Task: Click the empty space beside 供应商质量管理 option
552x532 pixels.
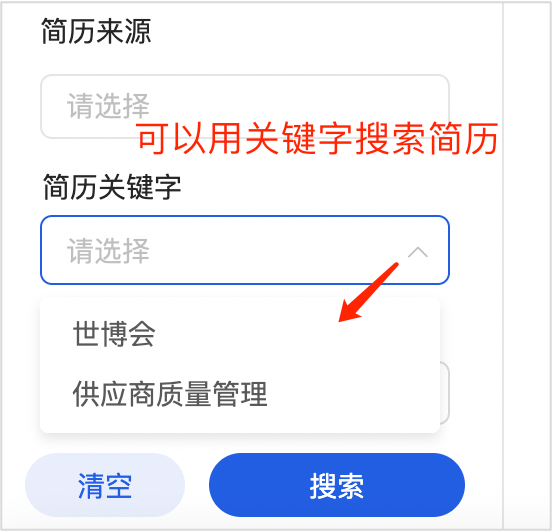Action: coord(352,394)
